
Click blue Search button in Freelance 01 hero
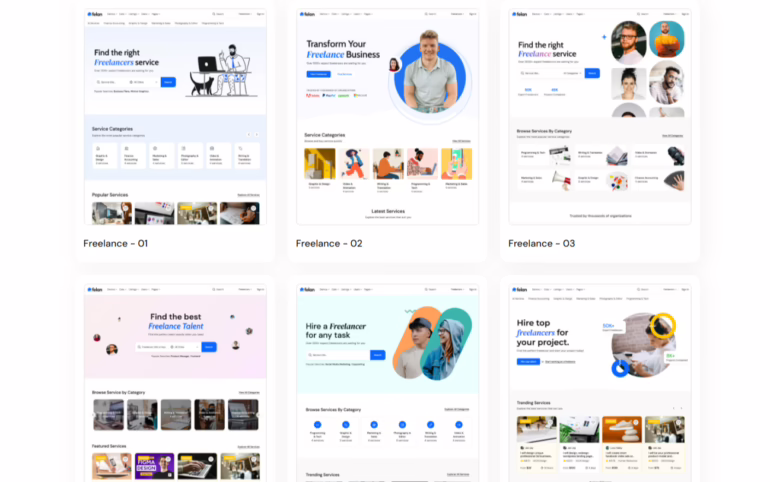click(168, 82)
